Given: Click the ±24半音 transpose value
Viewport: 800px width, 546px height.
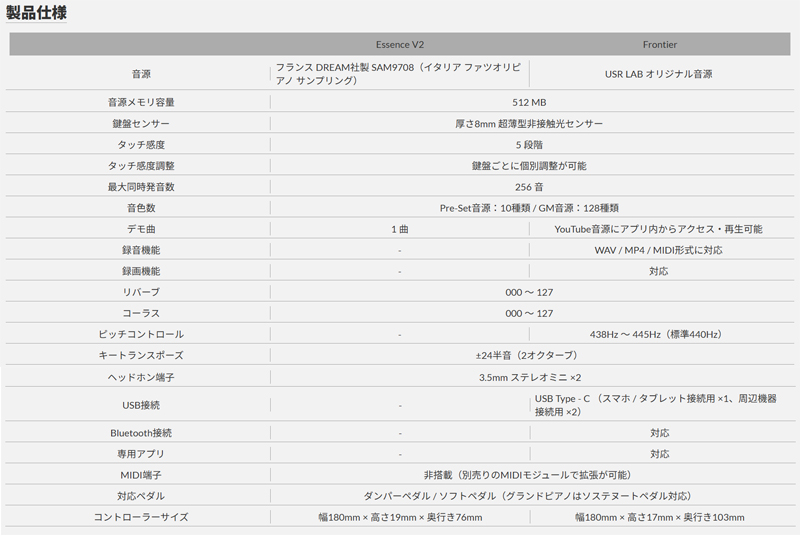Looking at the screenshot, I should (529, 355).
